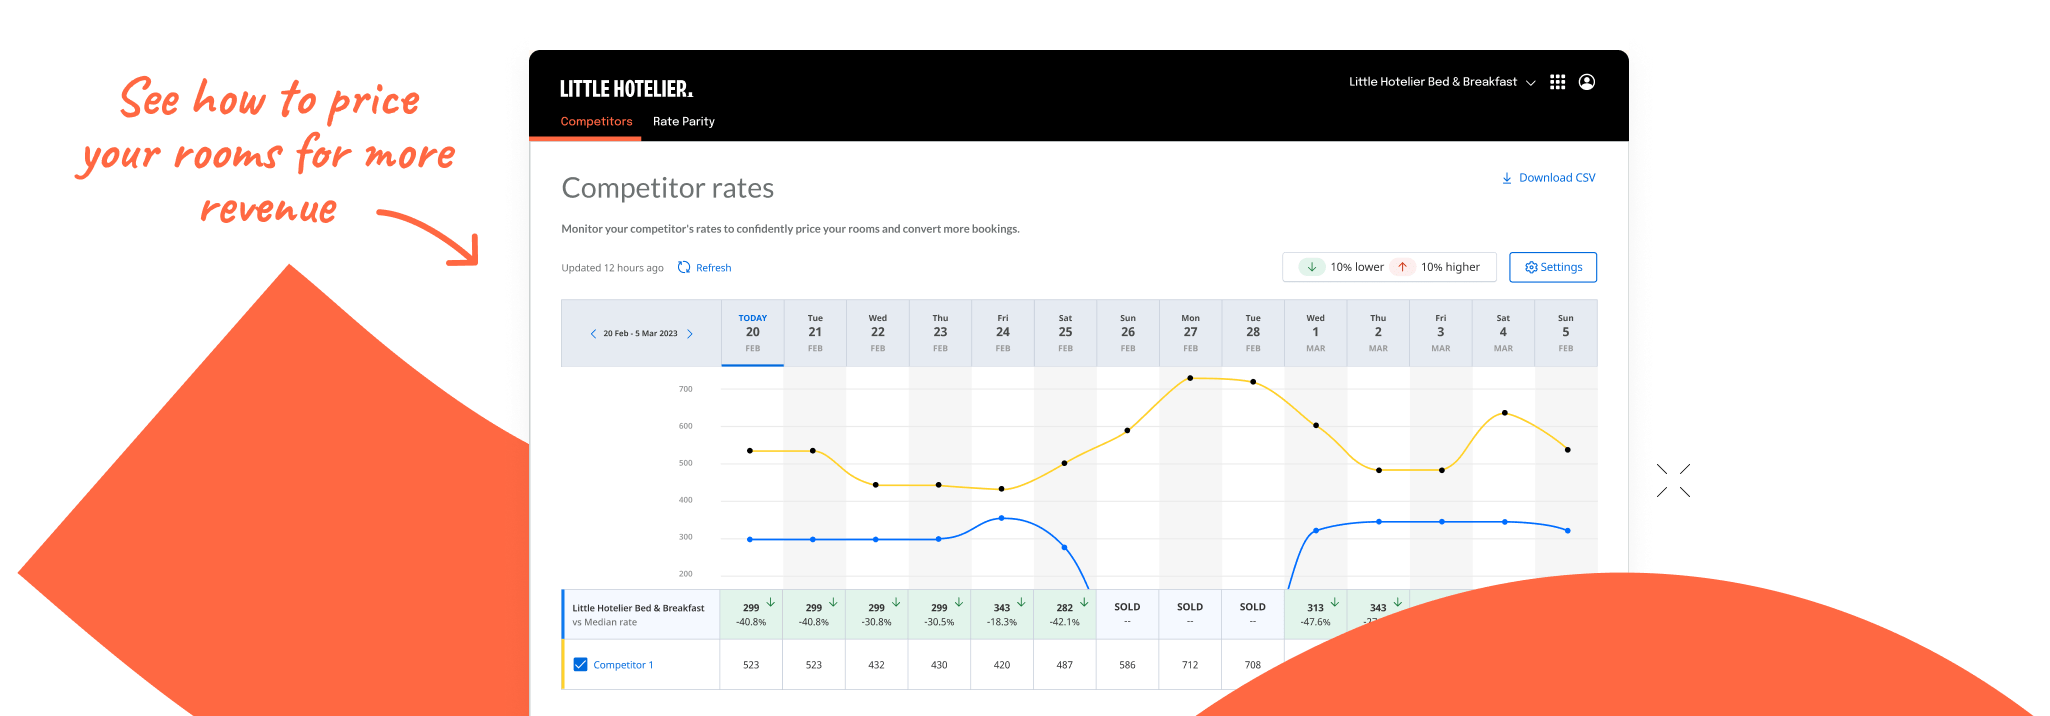Select the Tue 21 Feb column header
This screenshot has height=716, width=2050.
pyautogui.click(x=815, y=333)
